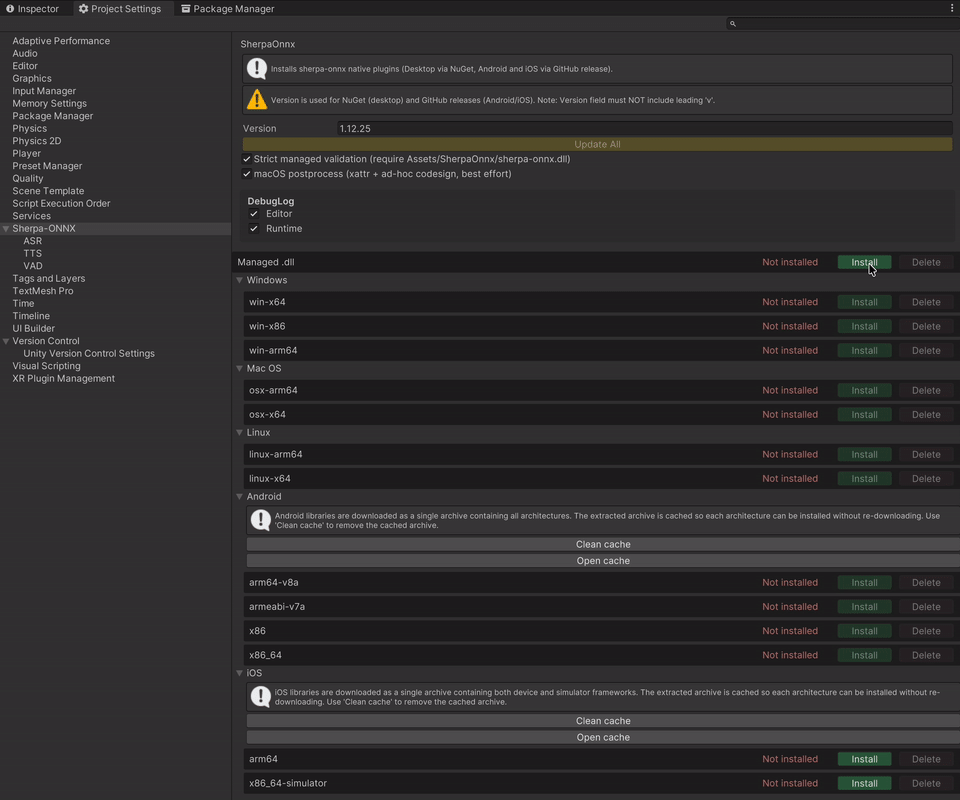Screen dimensions: 960x800
Task: Install iOS arm64 framework
Action: (864, 759)
